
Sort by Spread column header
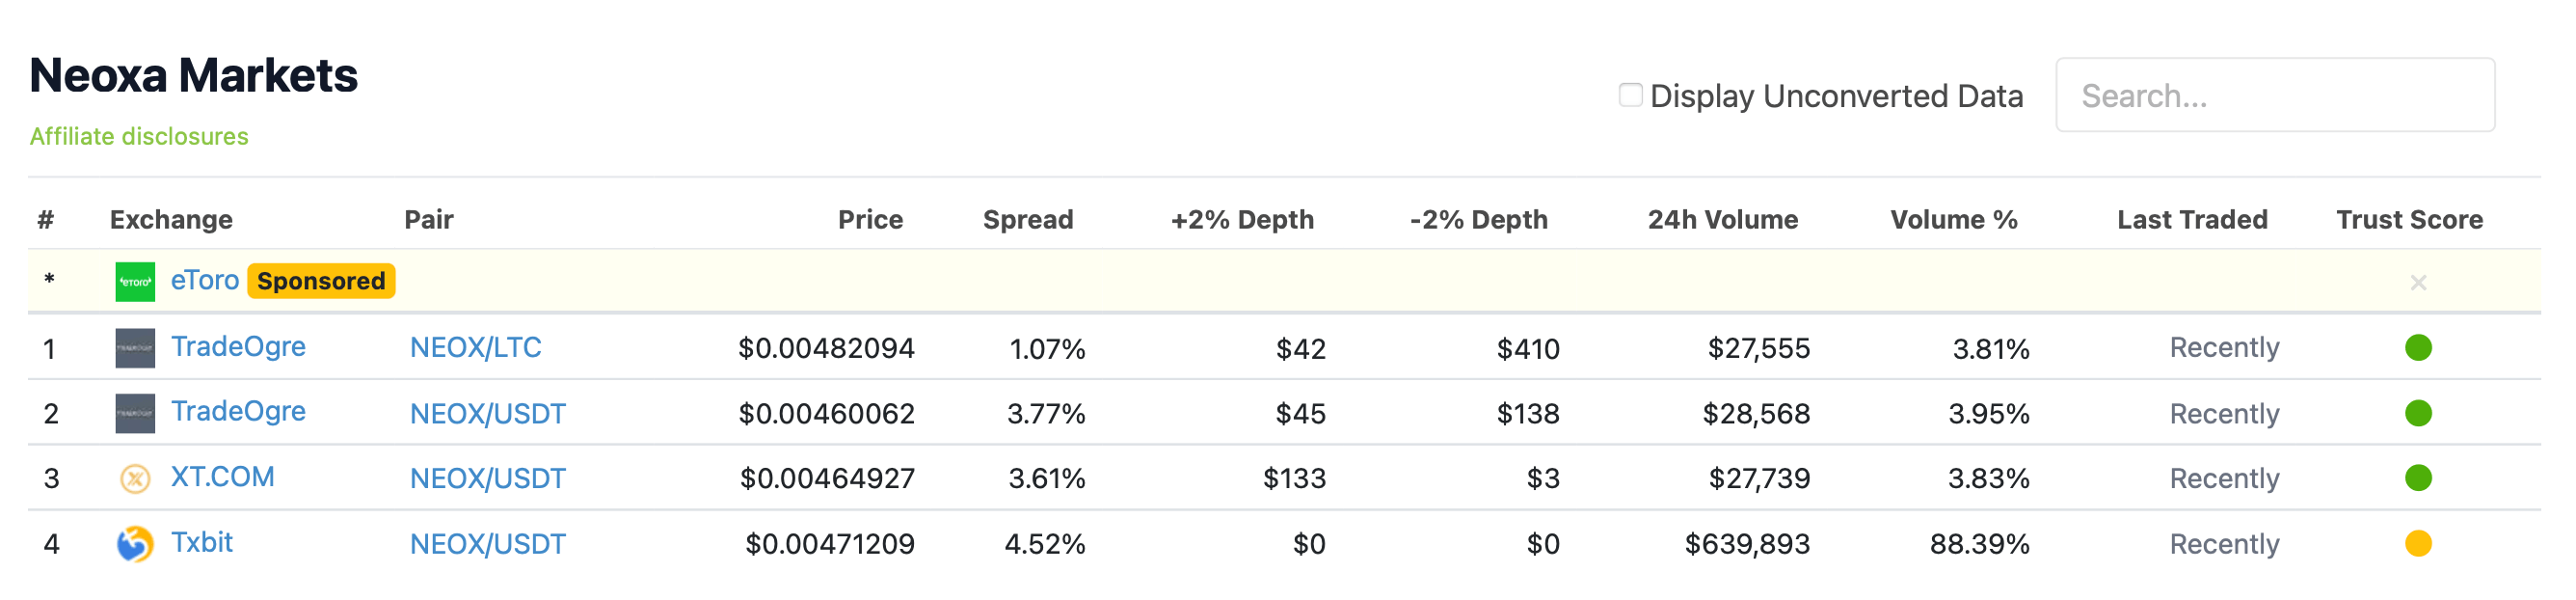[x=1027, y=220]
